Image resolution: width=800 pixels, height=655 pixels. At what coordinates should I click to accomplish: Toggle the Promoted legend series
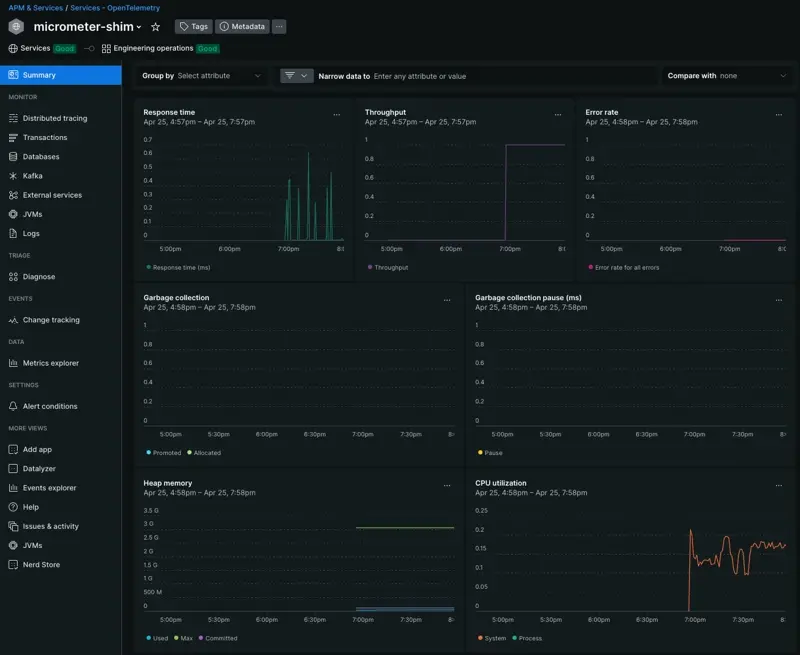(x=164, y=453)
